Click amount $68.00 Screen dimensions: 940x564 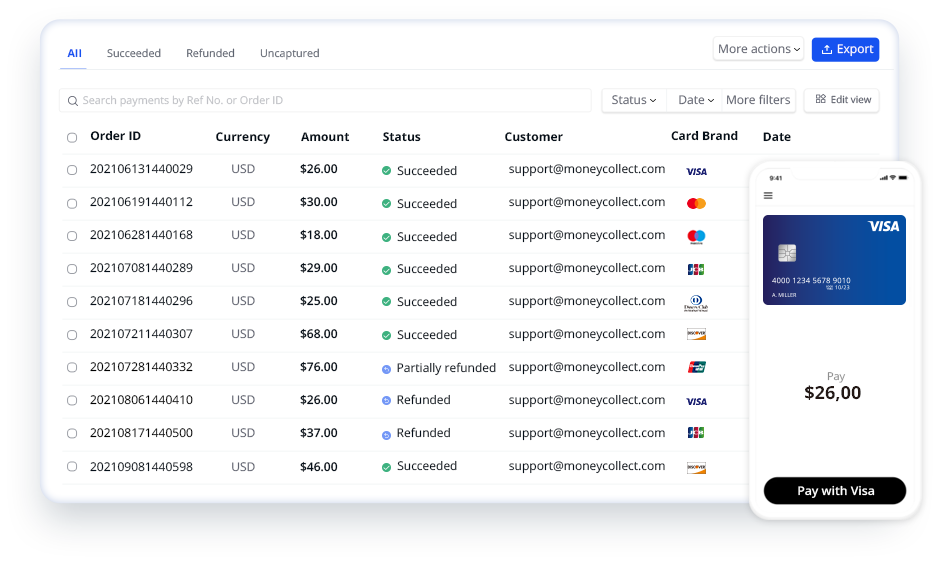(x=319, y=334)
